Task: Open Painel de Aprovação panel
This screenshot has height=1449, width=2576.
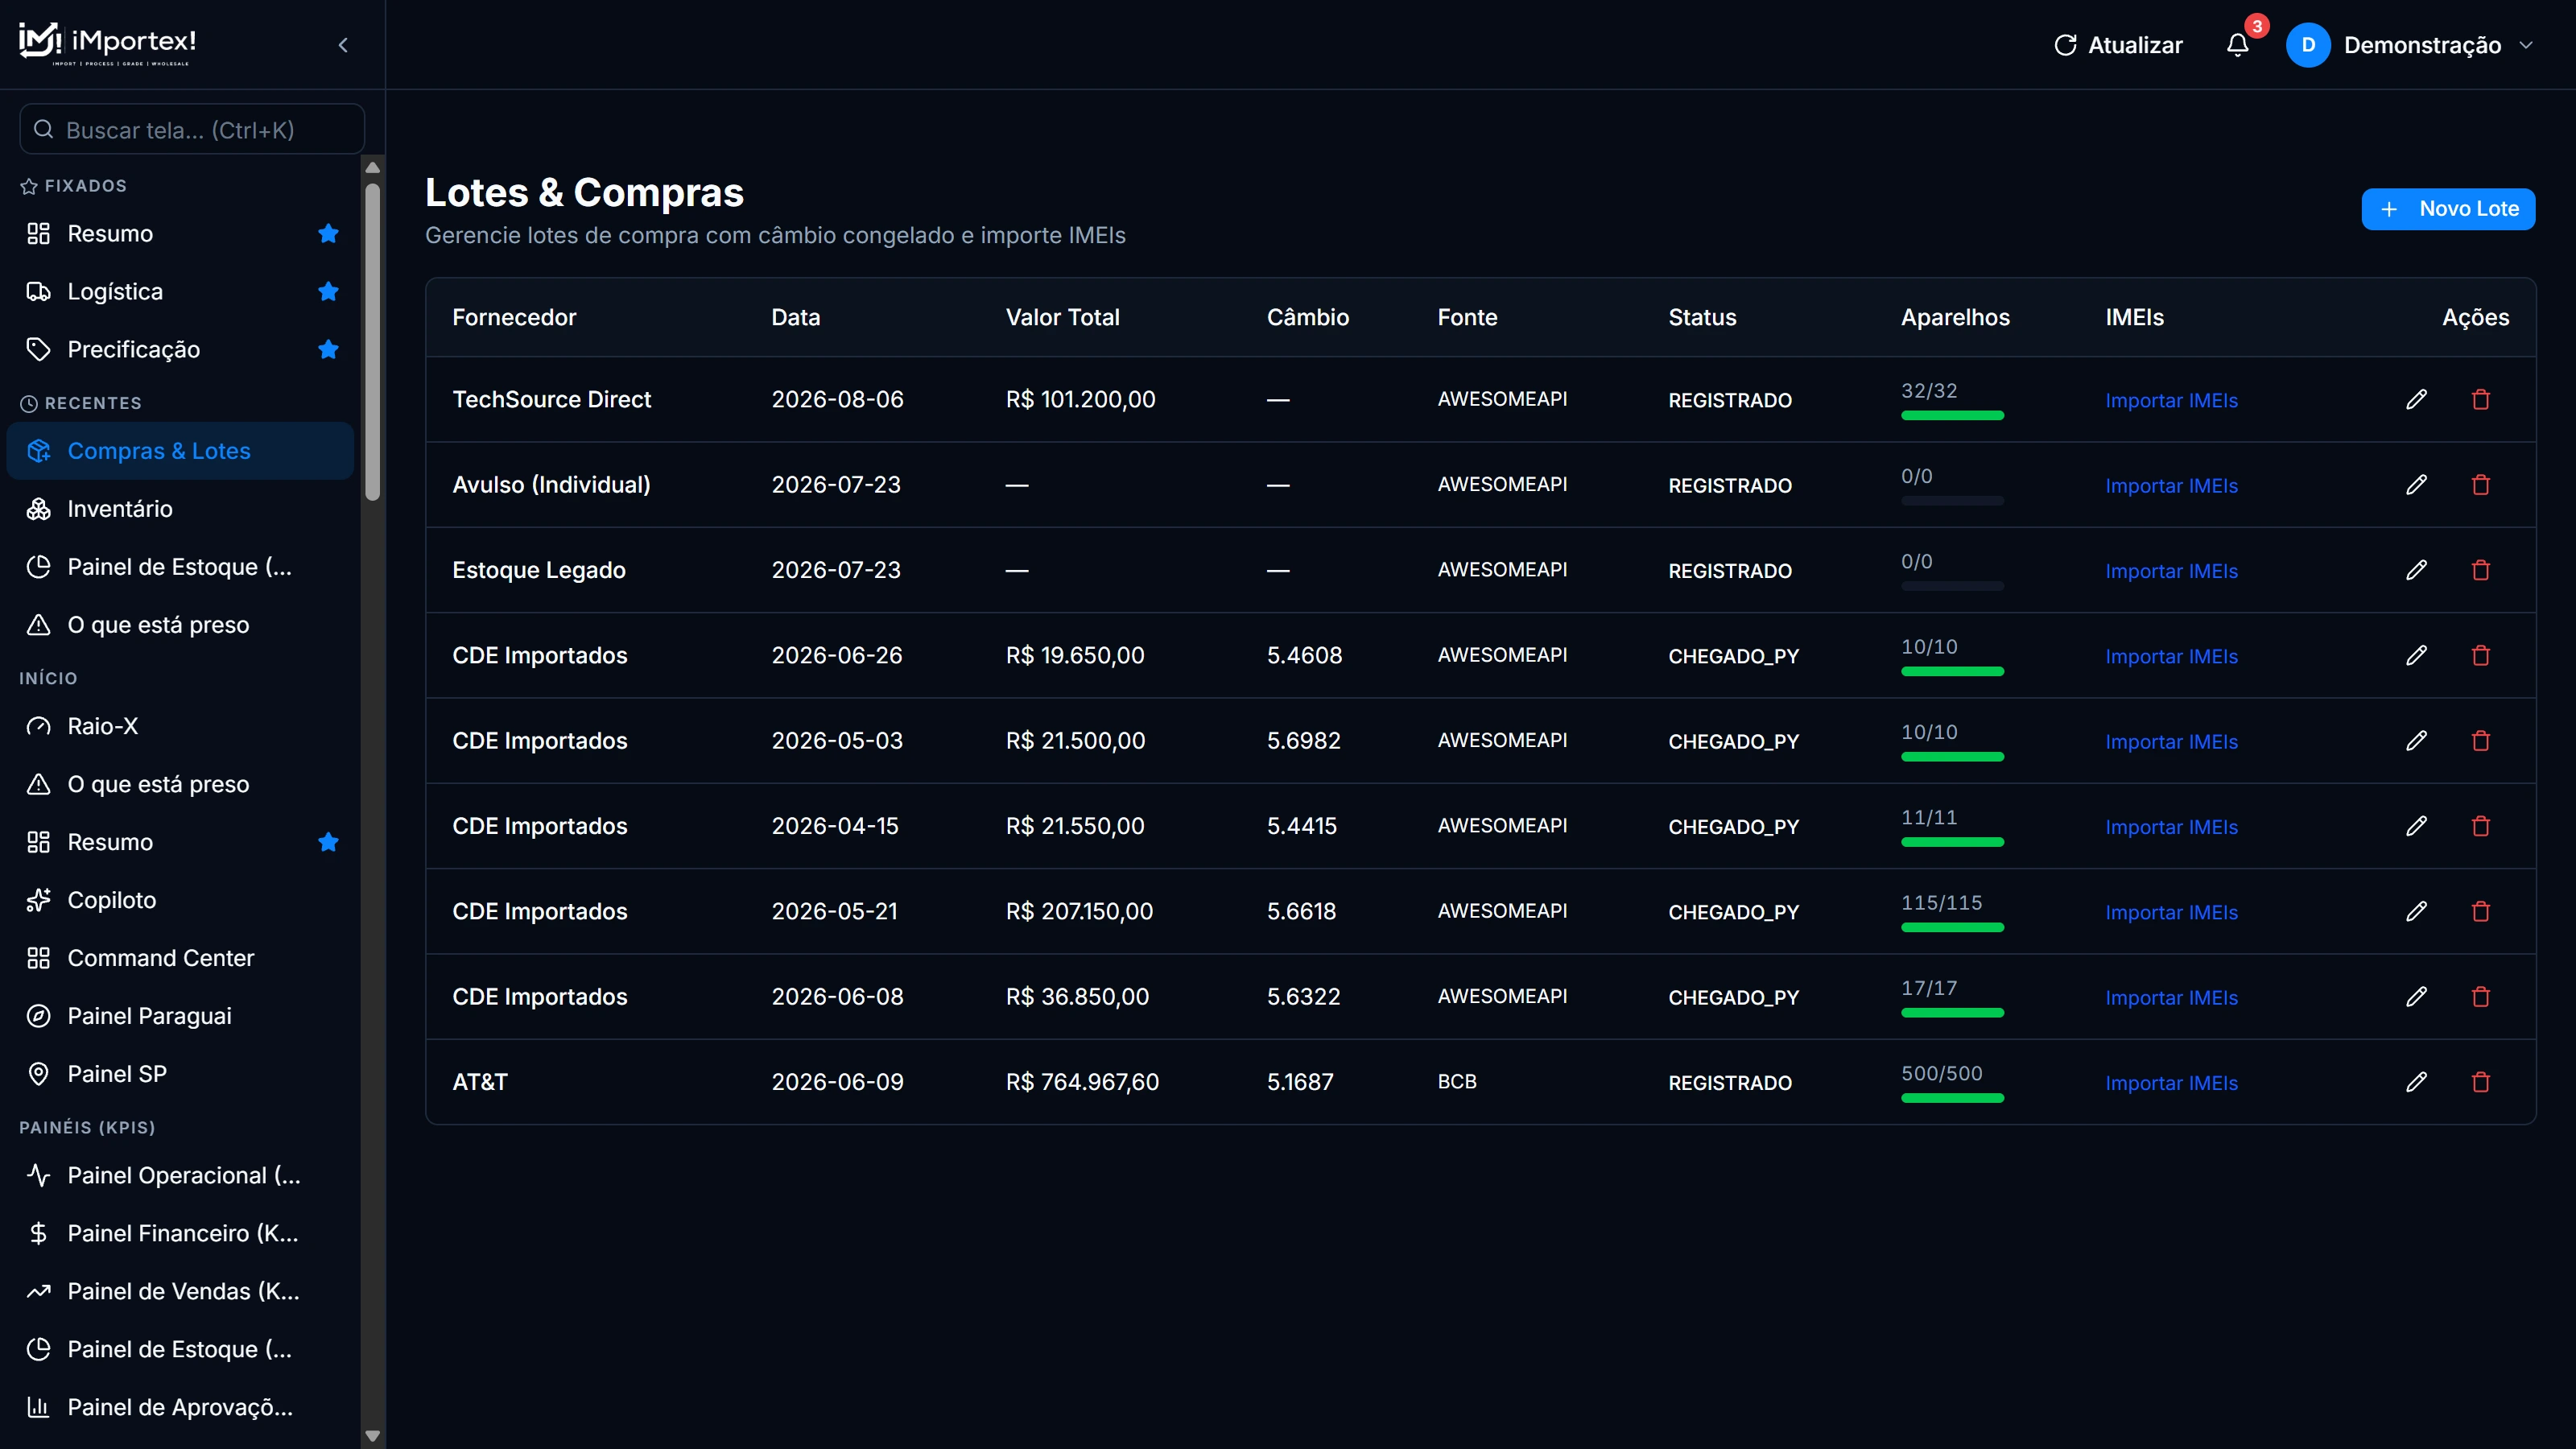Action: (x=180, y=1408)
